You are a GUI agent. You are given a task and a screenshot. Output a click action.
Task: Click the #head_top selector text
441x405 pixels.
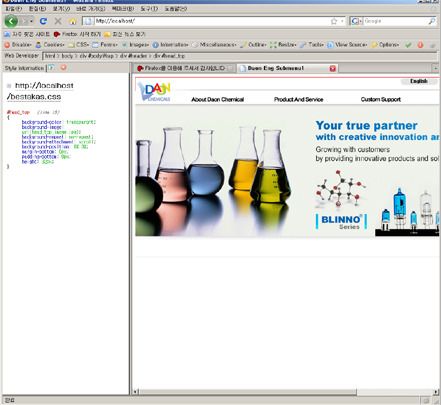point(18,112)
